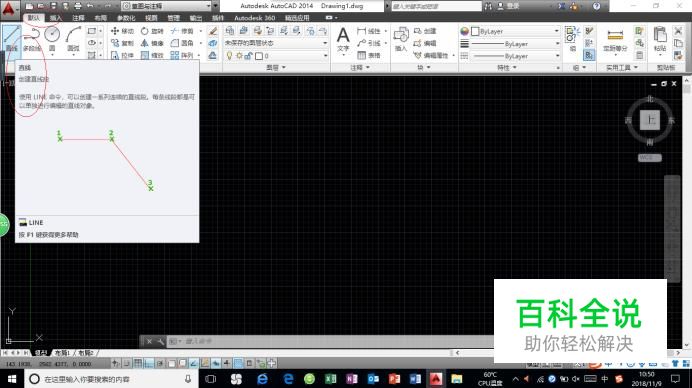Toggle the layer freeze sun icon

pos(239,56)
